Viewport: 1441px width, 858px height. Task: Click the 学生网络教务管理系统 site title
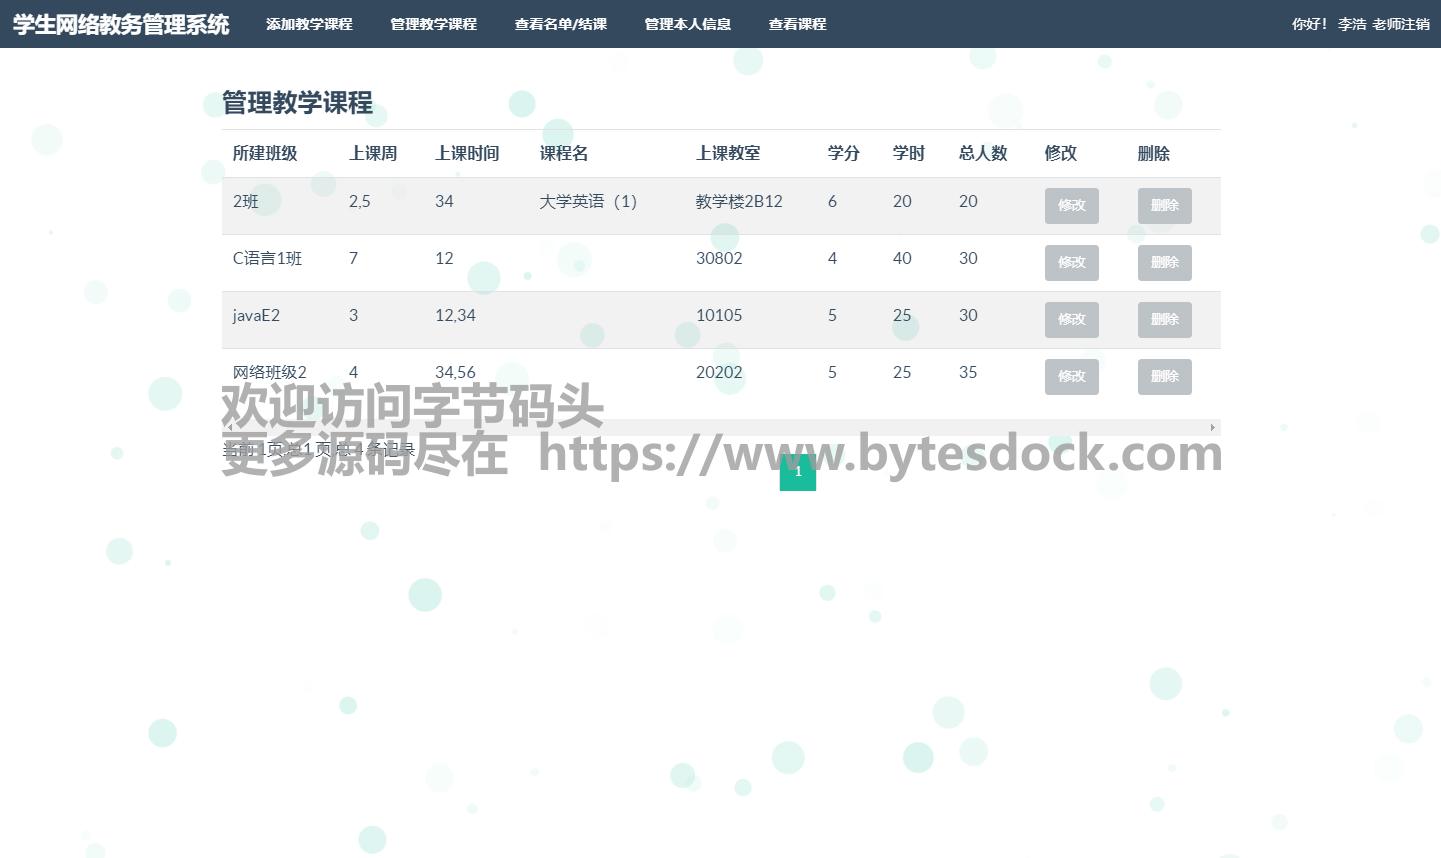tap(121, 24)
